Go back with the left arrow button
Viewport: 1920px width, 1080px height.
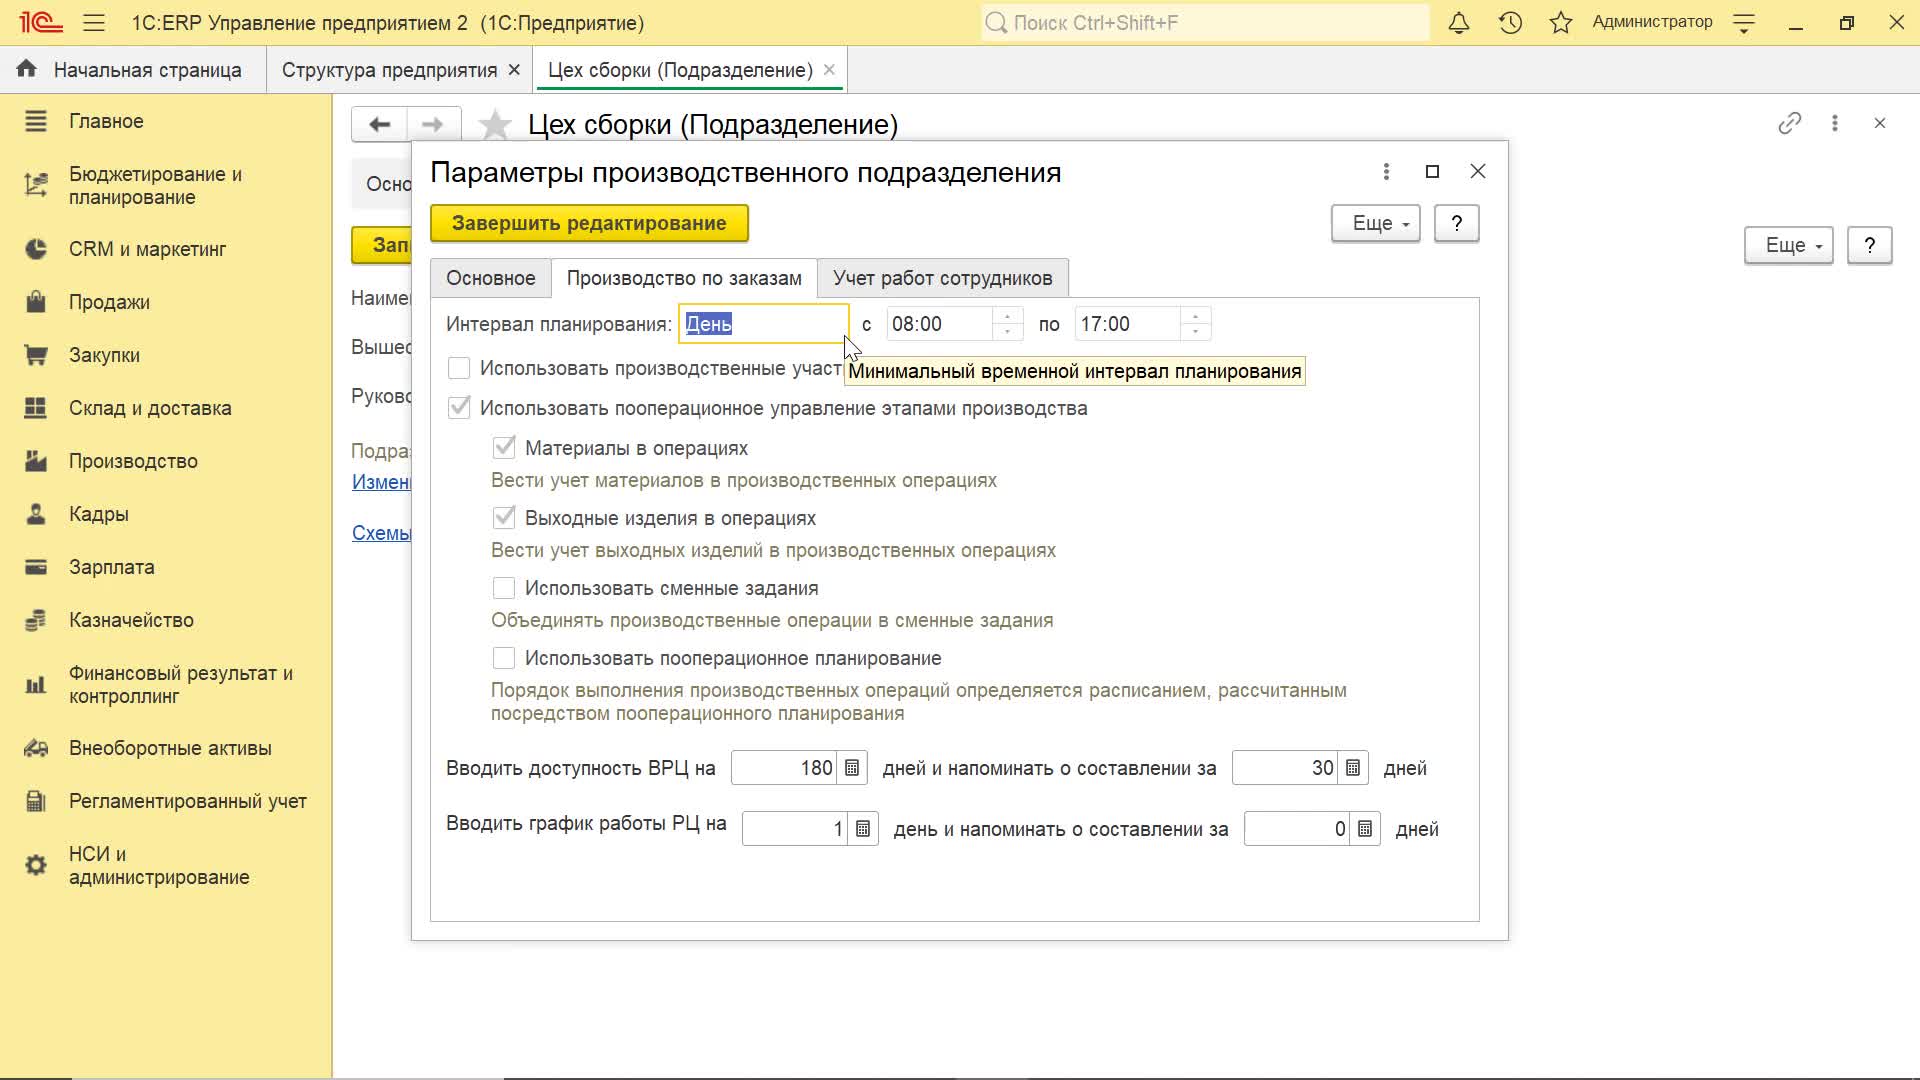click(379, 124)
